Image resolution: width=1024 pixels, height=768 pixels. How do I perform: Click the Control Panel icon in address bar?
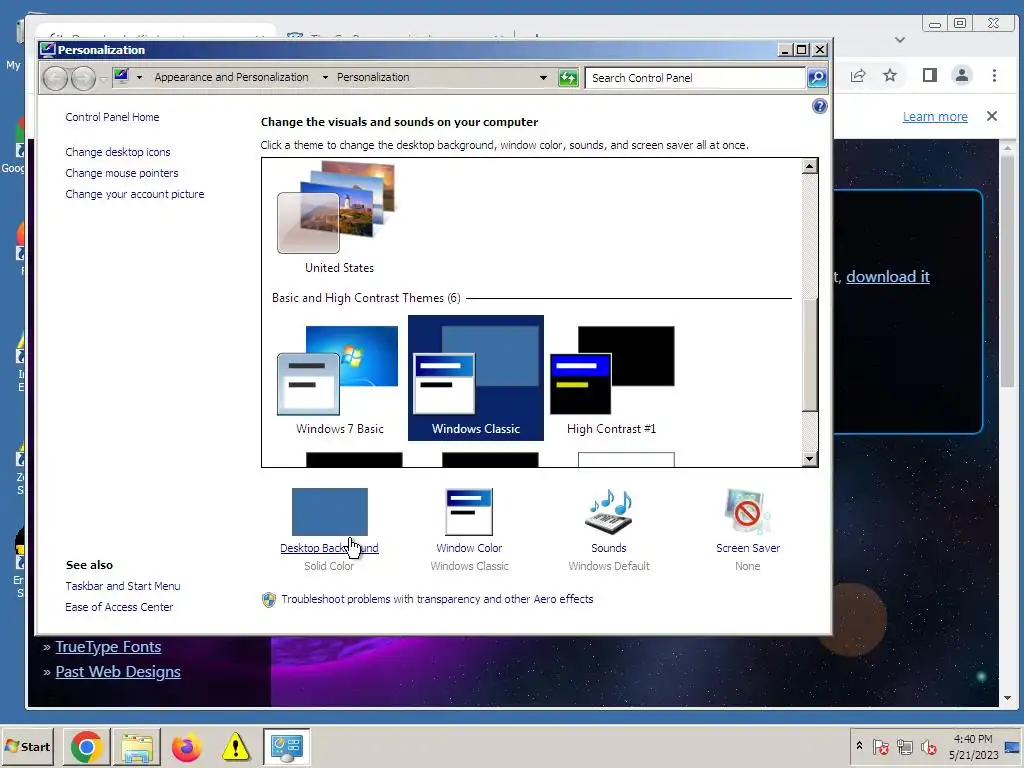tap(121, 76)
